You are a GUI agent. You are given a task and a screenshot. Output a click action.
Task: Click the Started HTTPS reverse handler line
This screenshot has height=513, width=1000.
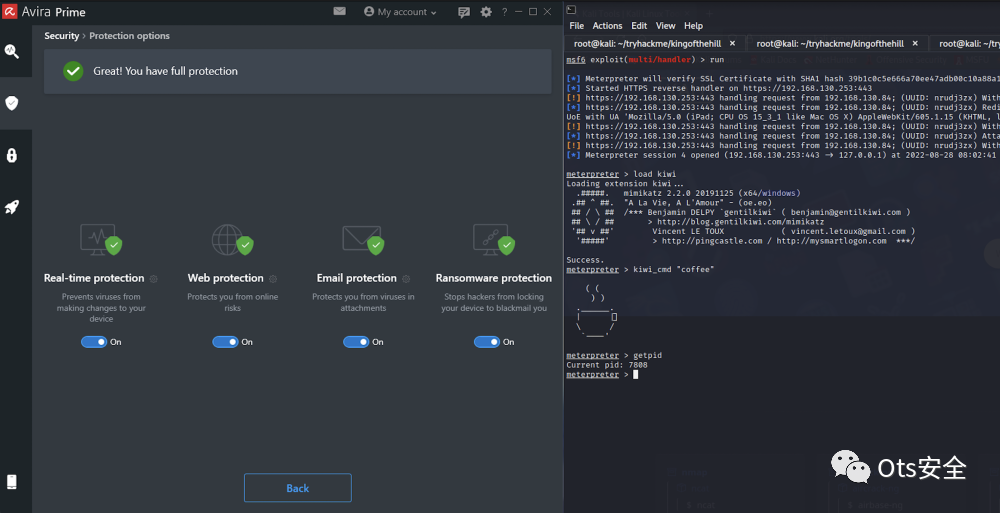click(719, 88)
